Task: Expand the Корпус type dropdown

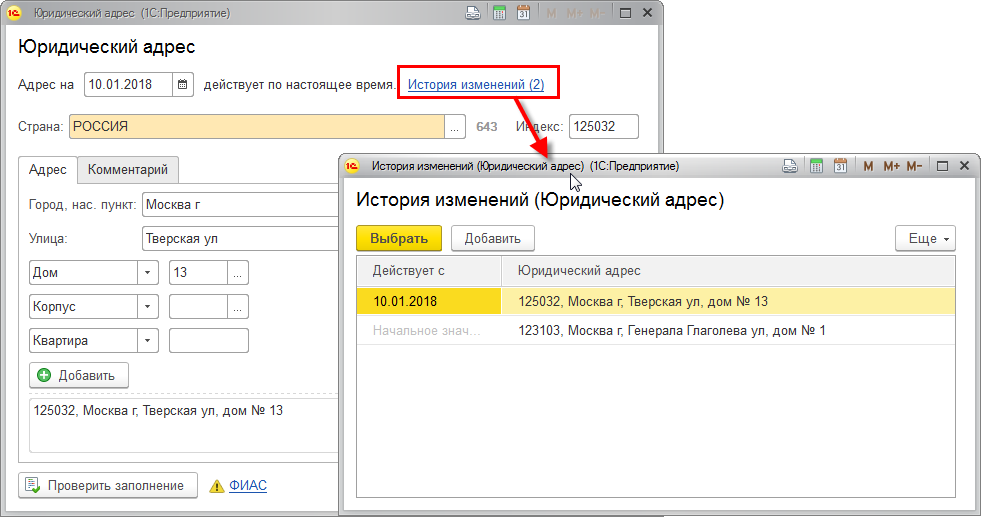Action: (148, 306)
